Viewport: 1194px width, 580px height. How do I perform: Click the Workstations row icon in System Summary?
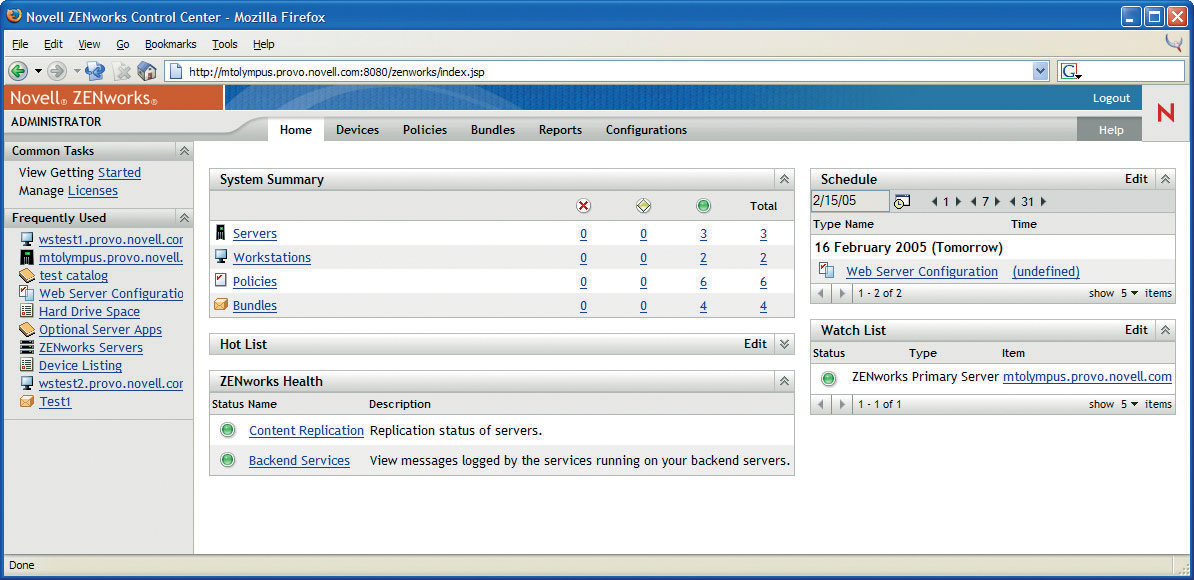tap(221, 257)
